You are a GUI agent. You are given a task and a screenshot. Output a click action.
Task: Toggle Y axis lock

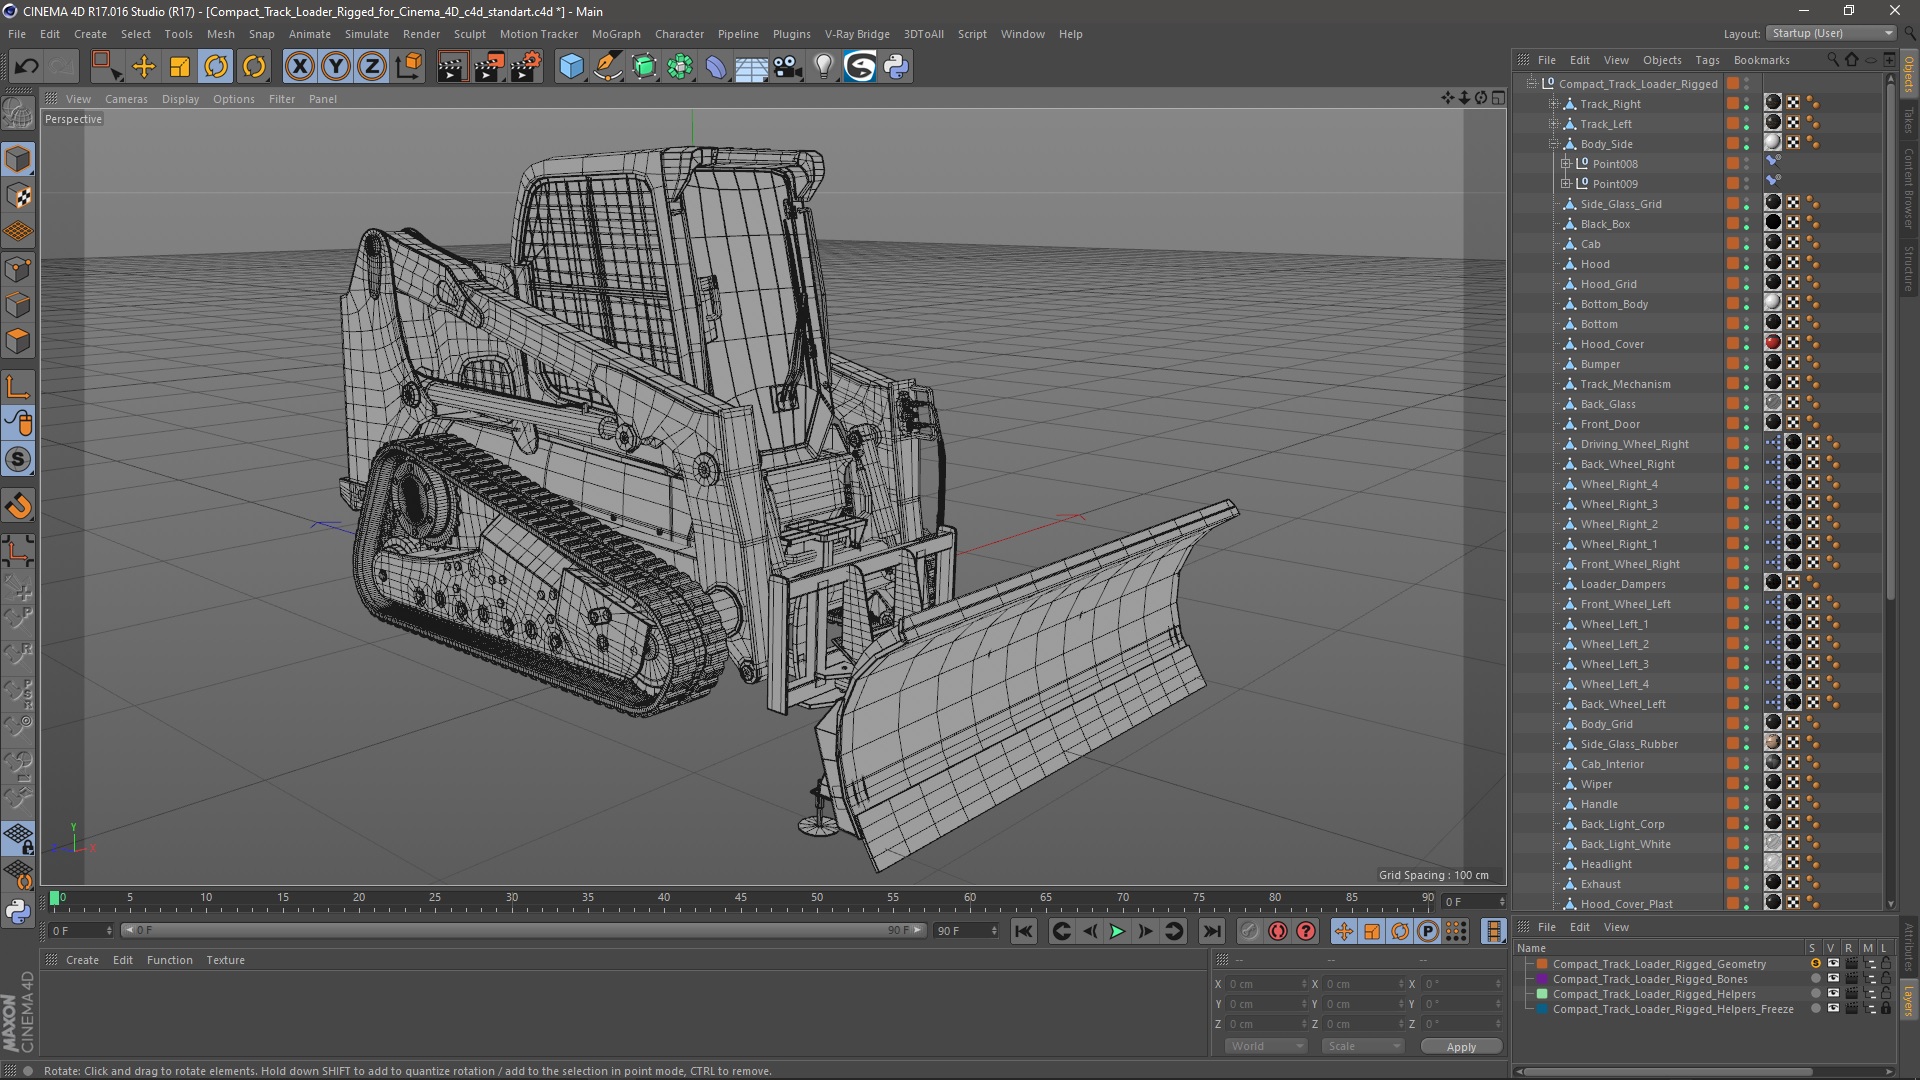tap(336, 67)
